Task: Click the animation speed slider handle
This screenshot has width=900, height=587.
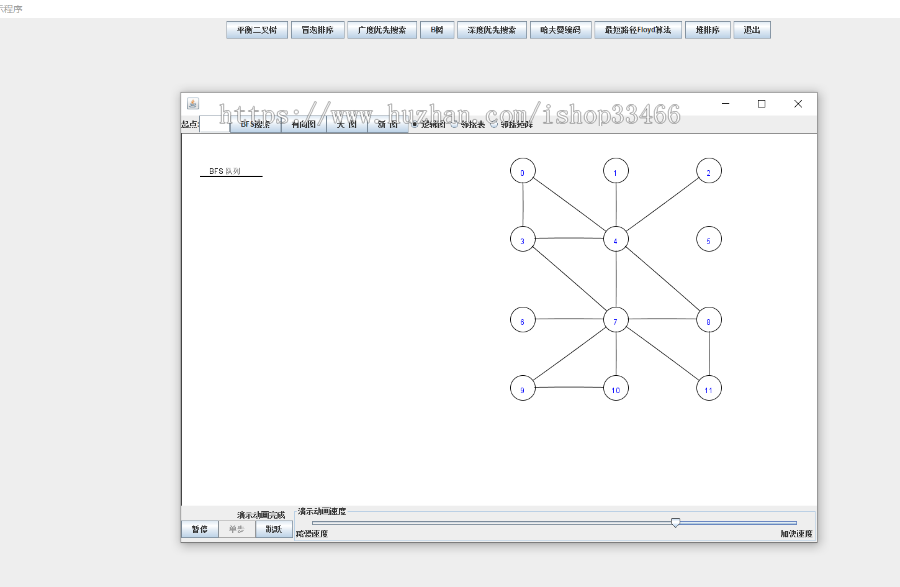Action: [x=676, y=522]
